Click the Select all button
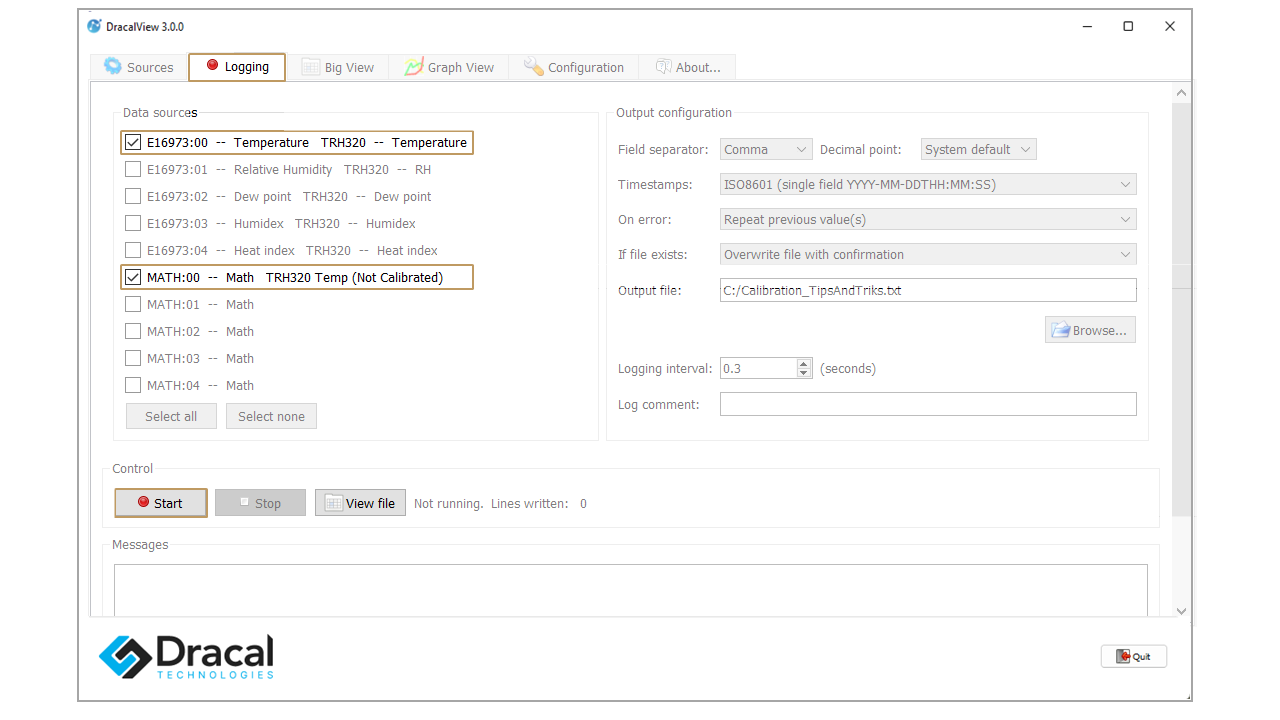This screenshot has height=720, width=1280. pos(171,416)
